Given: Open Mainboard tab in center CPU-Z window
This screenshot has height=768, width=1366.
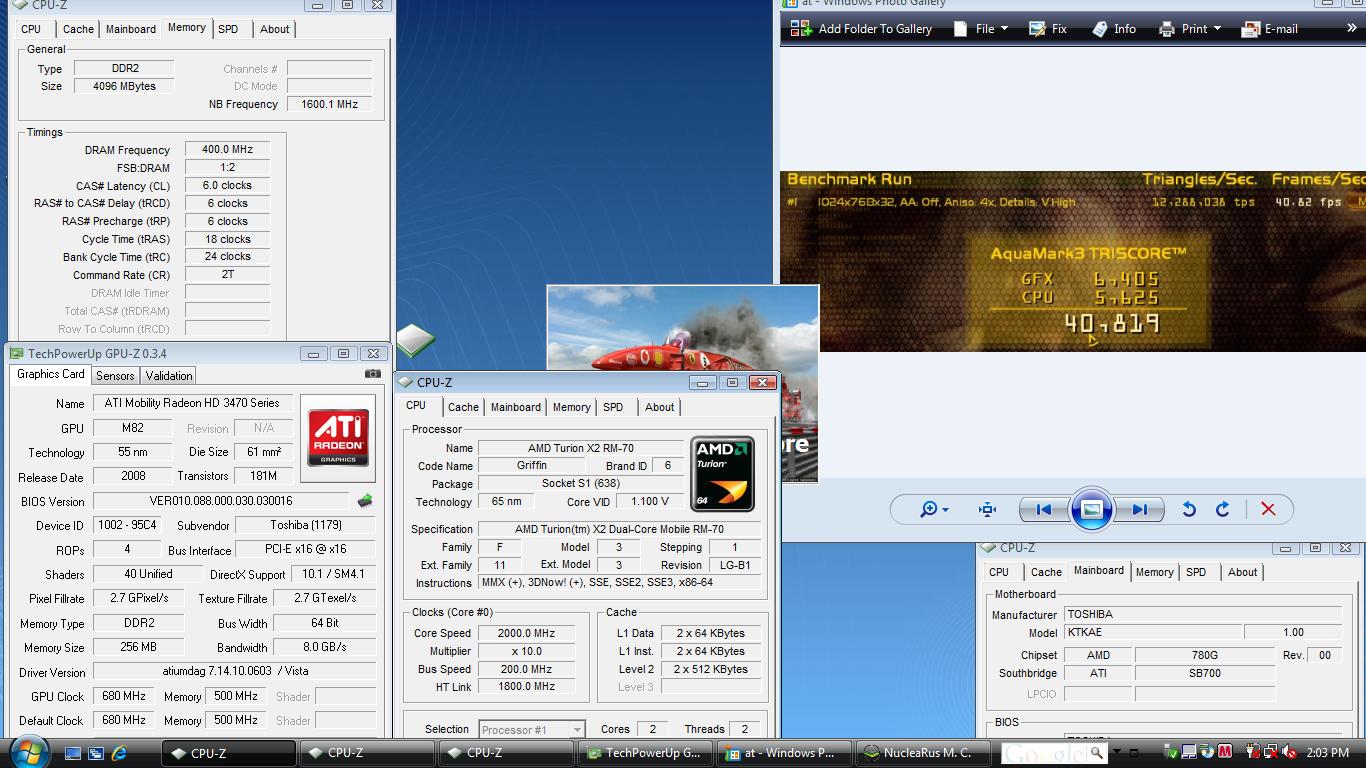Looking at the screenshot, I should coord(516,407).
